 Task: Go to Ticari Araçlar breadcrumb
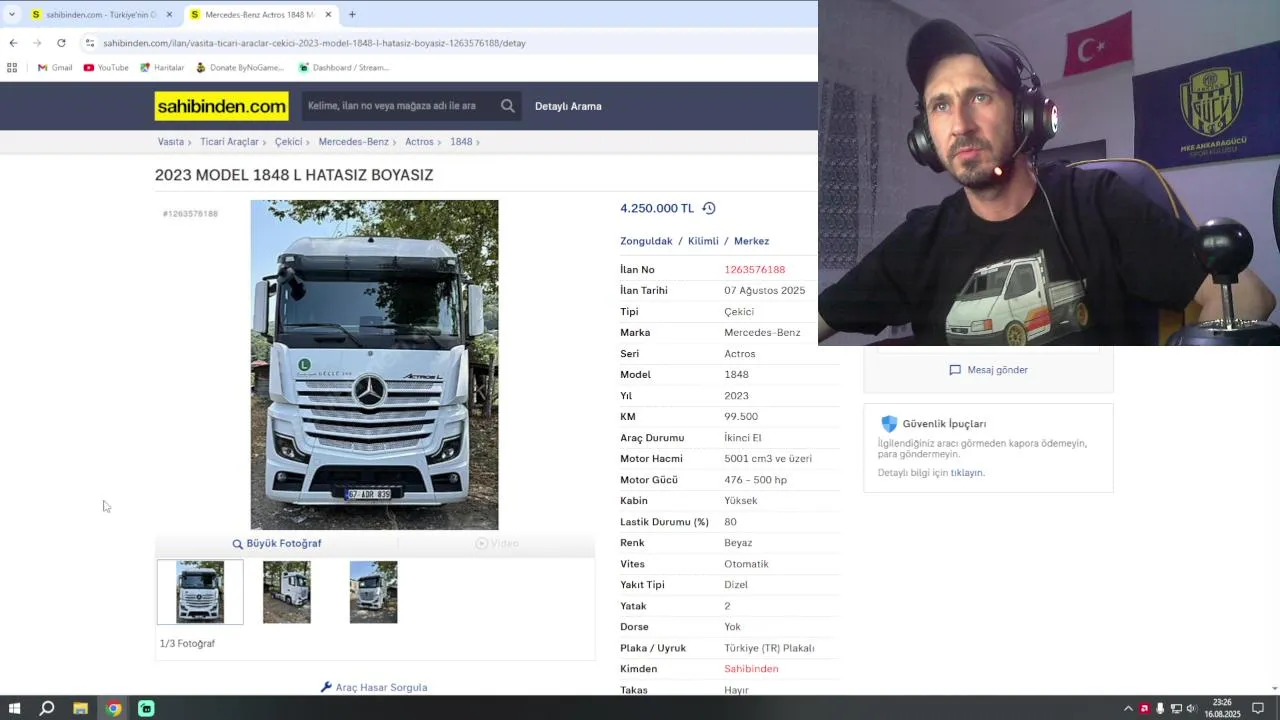point(229,142)
